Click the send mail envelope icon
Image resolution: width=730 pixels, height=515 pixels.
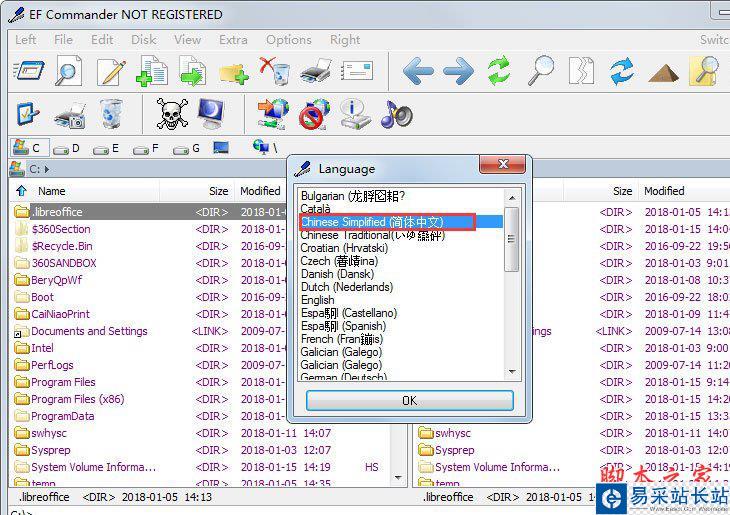click(357, 71)
